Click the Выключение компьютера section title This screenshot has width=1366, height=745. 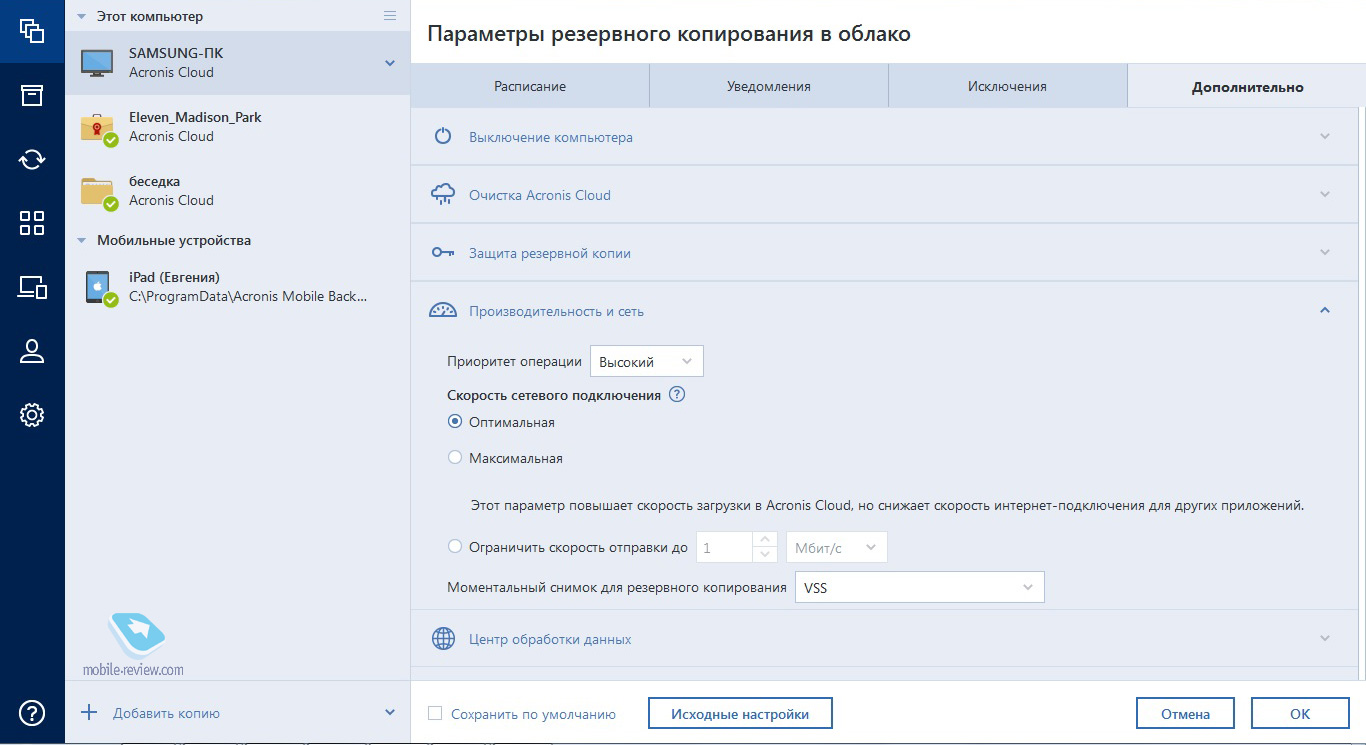tap(551, 137)
